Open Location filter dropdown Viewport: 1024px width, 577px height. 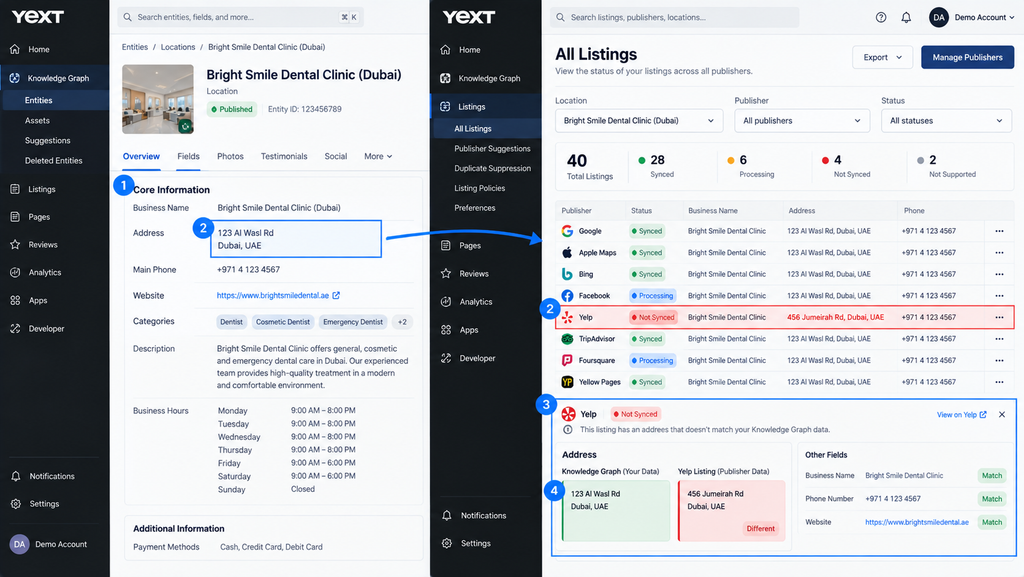pyautogui.click(x=639, y=121)
